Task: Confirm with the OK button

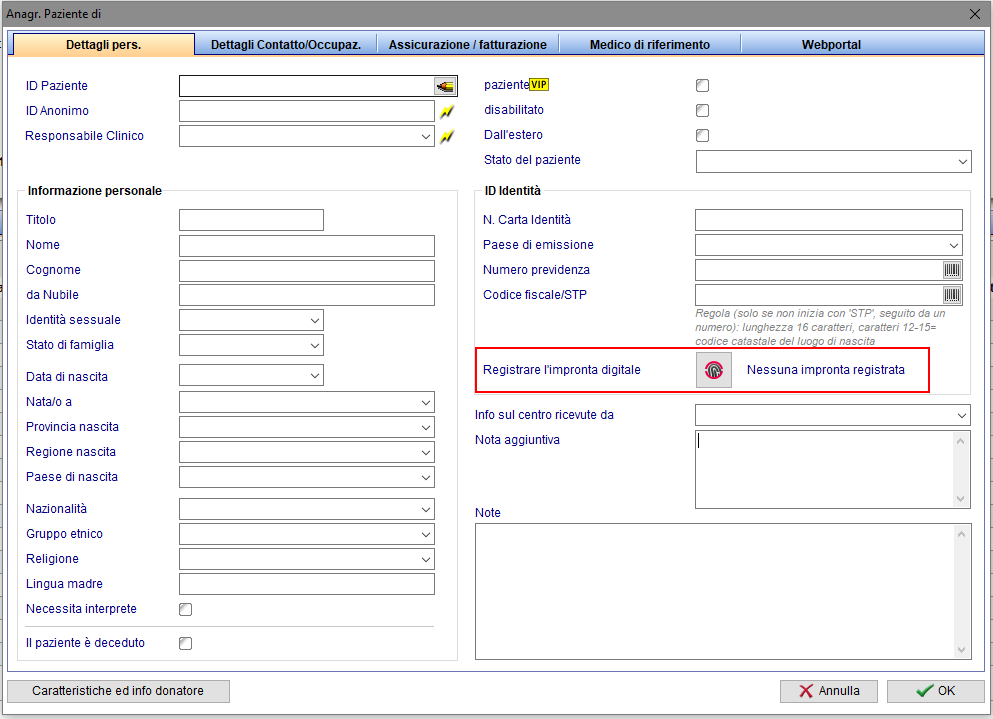Action: (x=935, y=691)
